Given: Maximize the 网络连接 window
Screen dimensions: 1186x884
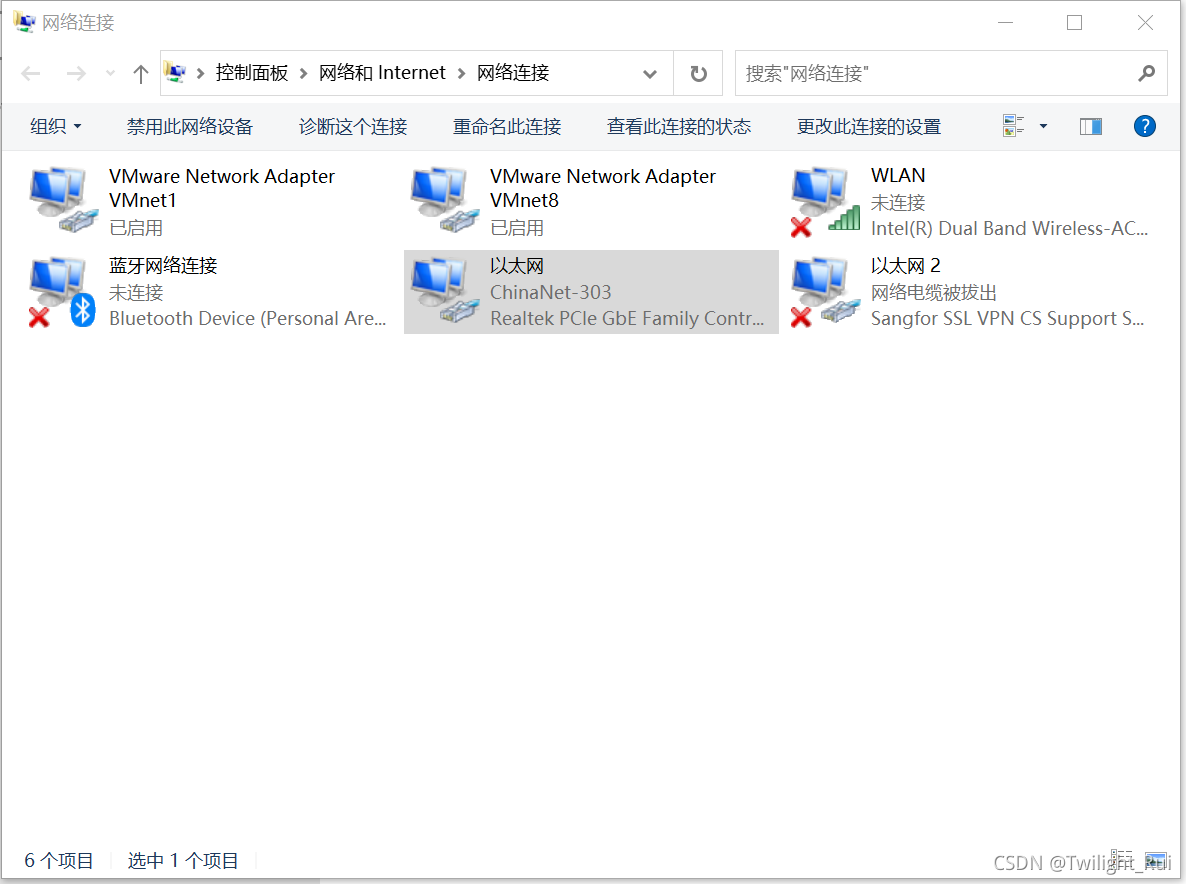Looking at the screenshot, I should (x=1074, y=23).
